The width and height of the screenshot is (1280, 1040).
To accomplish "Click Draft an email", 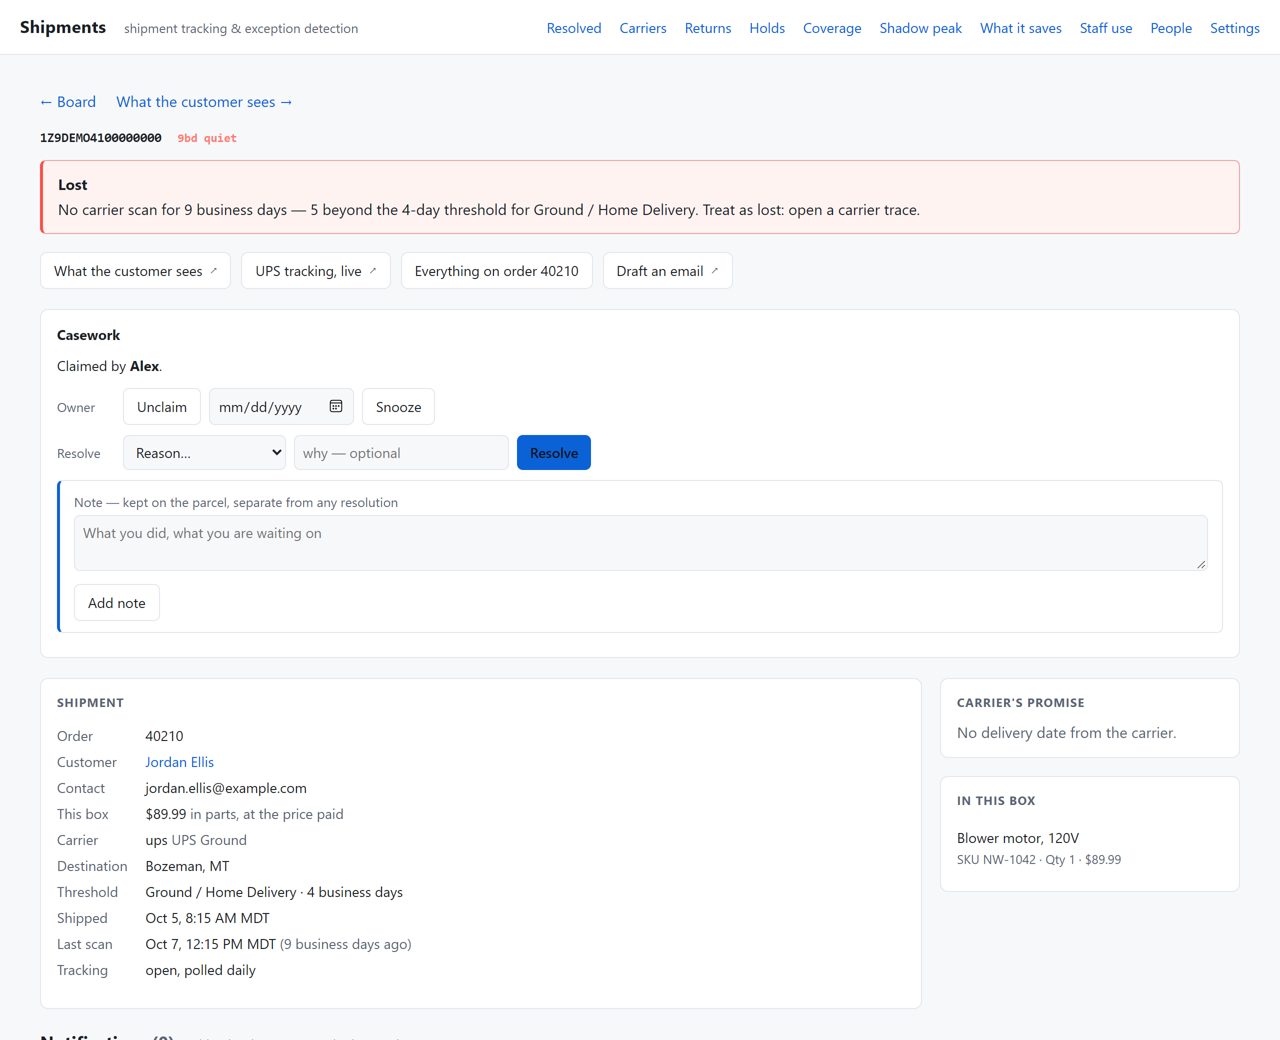I will tap(668, 271).
